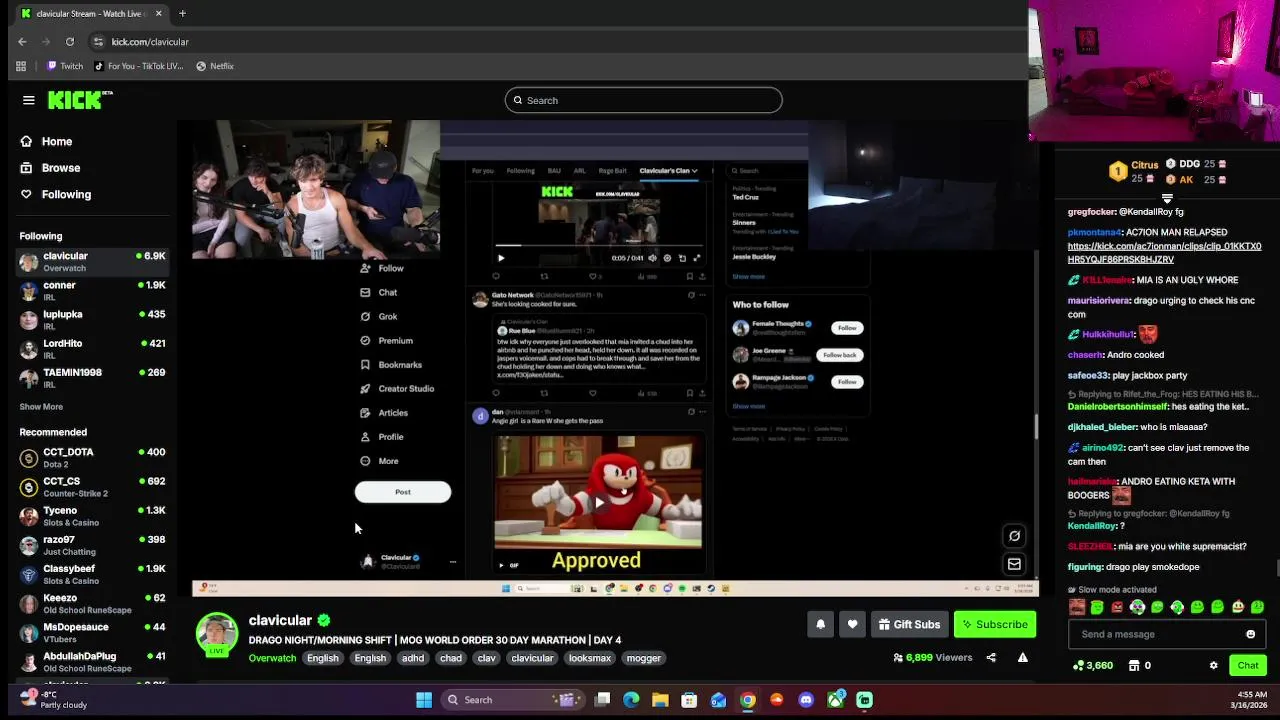Click the clavicular streamer avatar
This screenshot has width=1280, height=720.
(x=217, y=635)
